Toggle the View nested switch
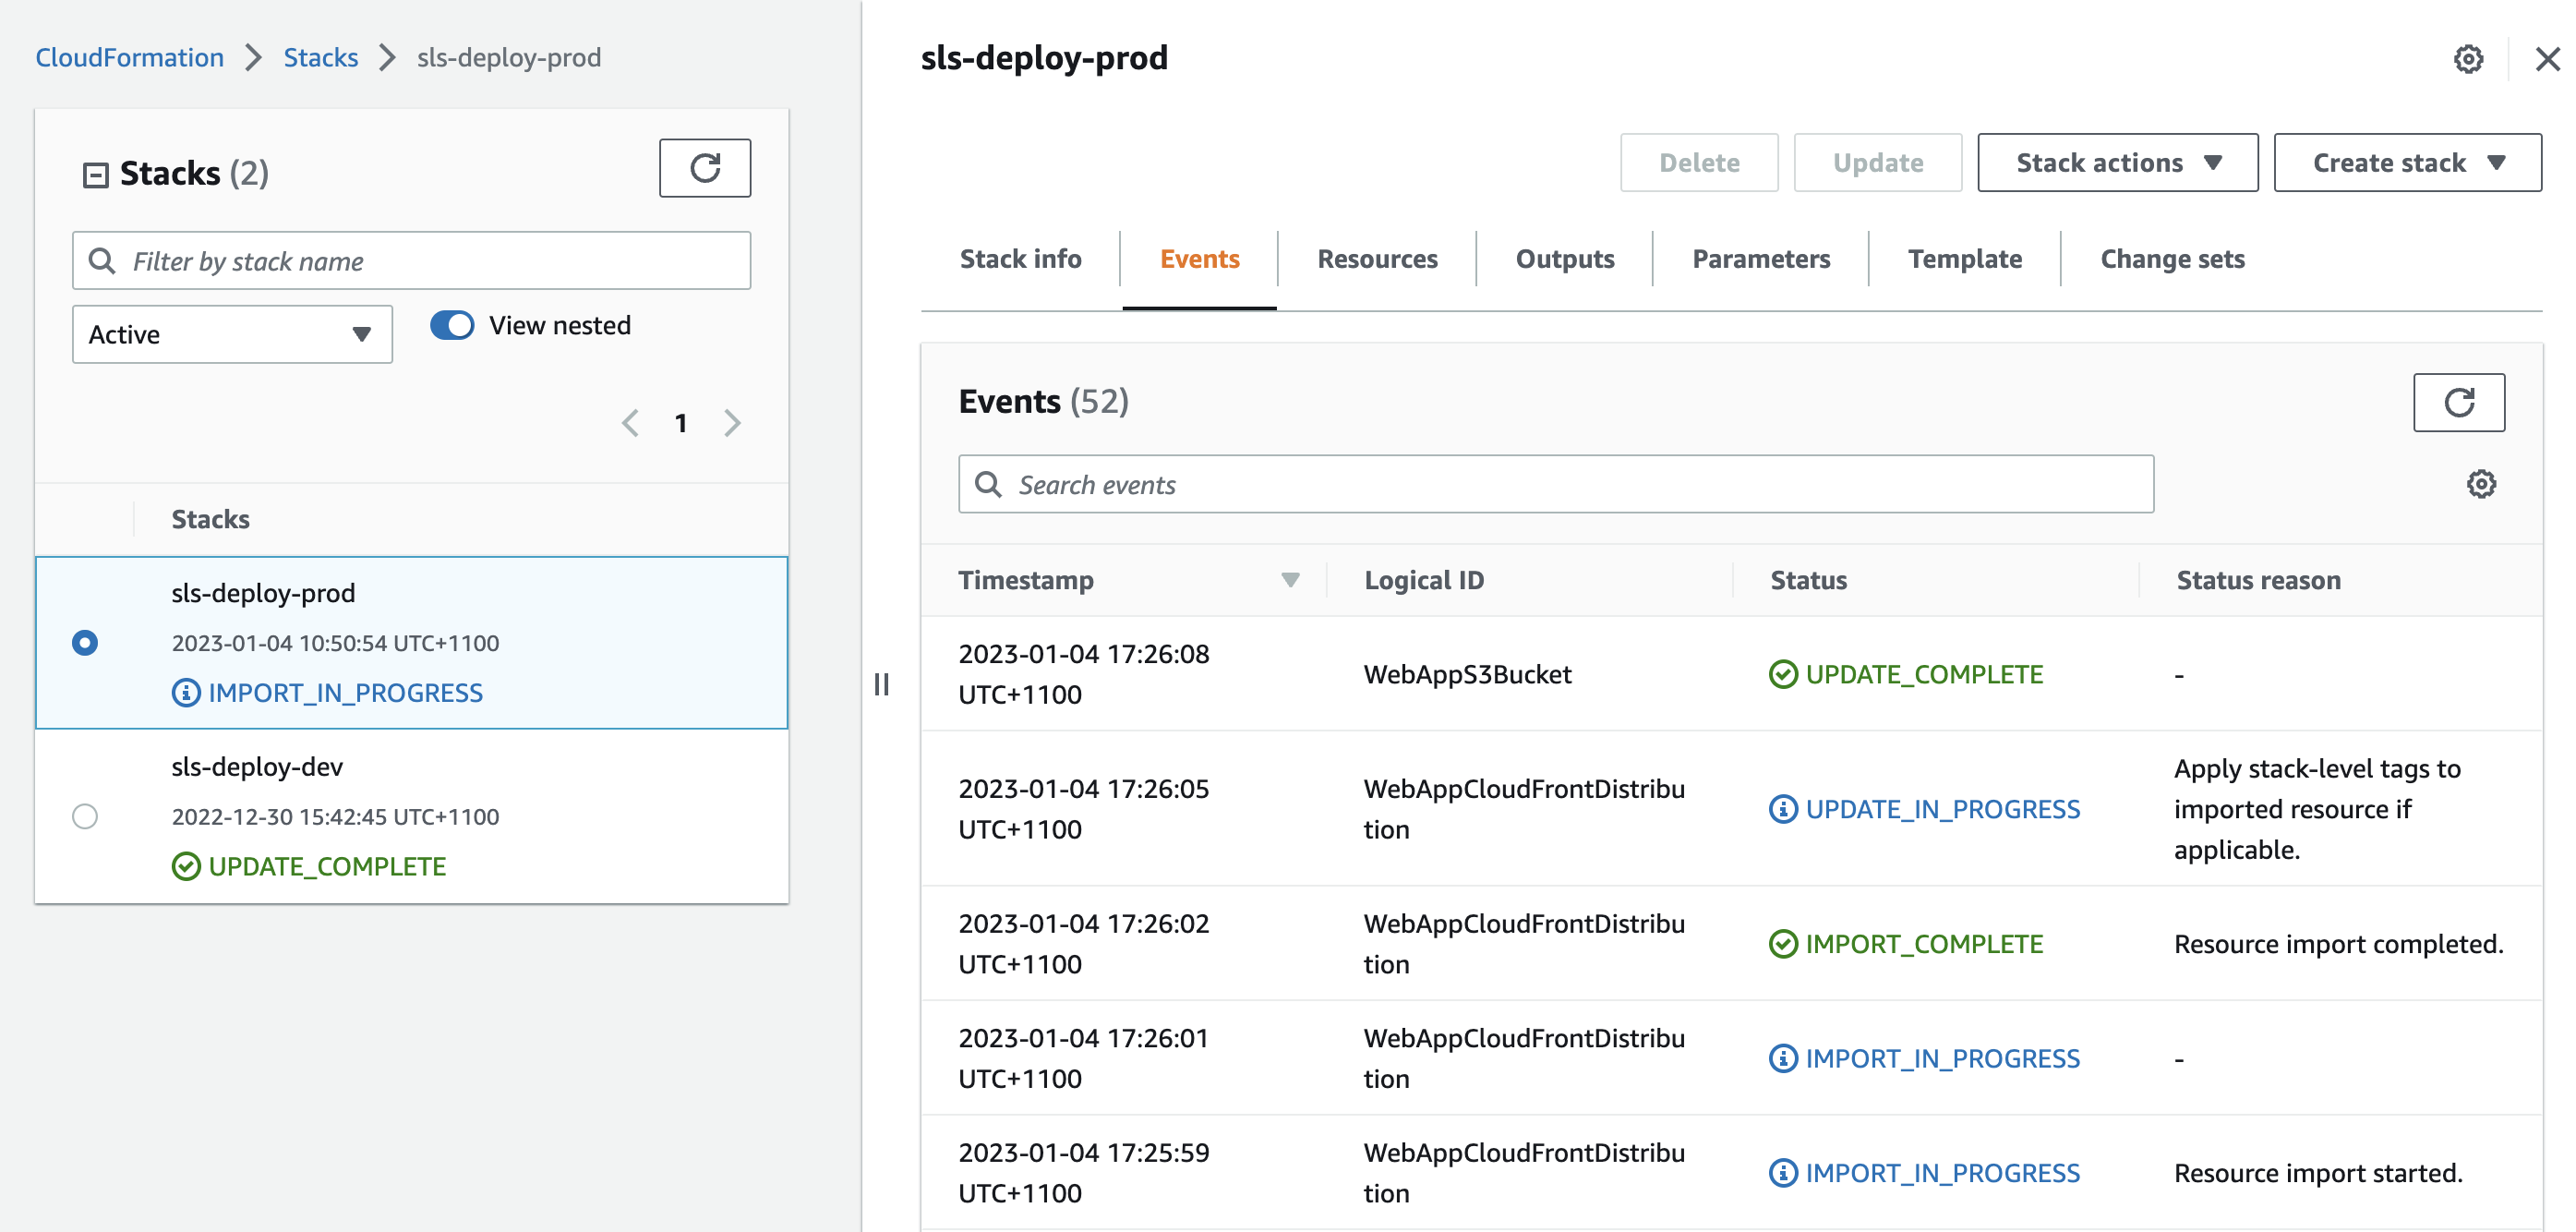Screen dimensions: 2576x1232 tap(452, 325)
